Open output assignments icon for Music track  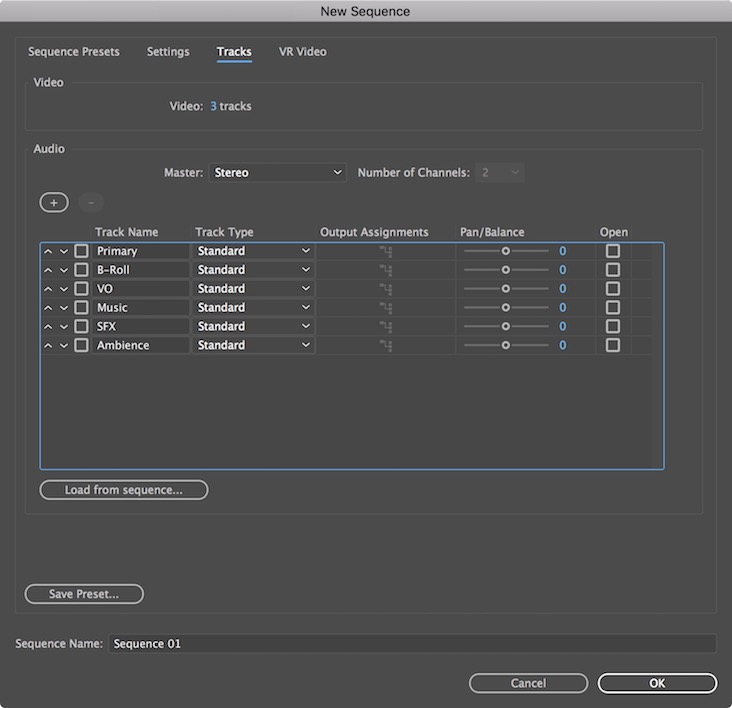386,308
